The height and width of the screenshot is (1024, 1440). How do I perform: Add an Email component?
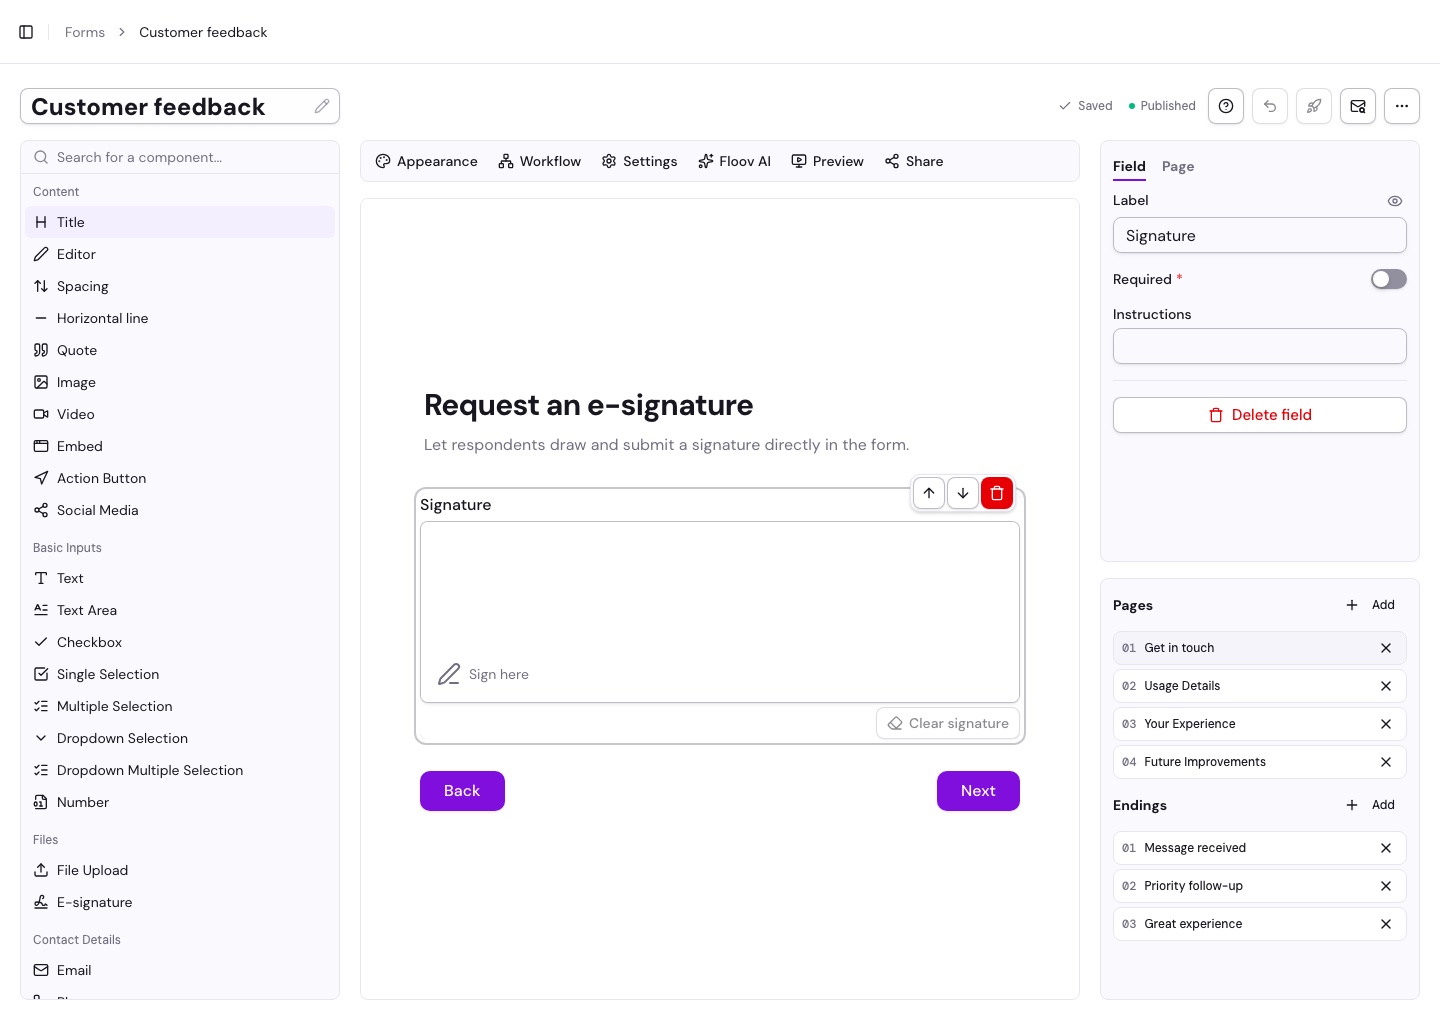180,970
